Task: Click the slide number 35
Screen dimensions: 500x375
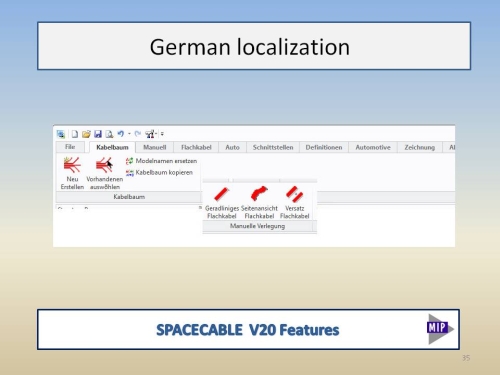Action: 466,358
